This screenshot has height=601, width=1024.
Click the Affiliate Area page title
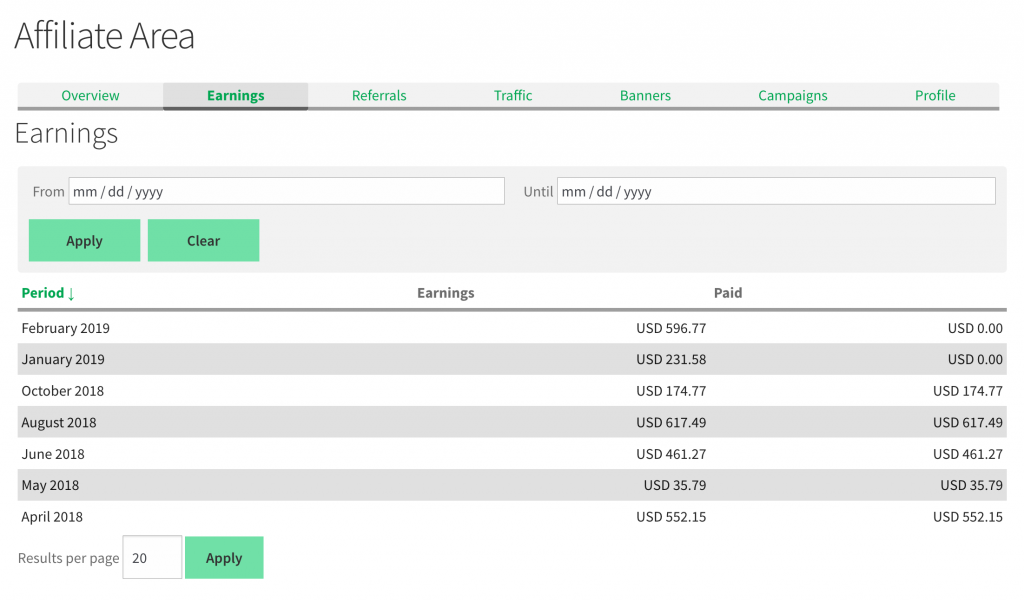tap(104, 35)
